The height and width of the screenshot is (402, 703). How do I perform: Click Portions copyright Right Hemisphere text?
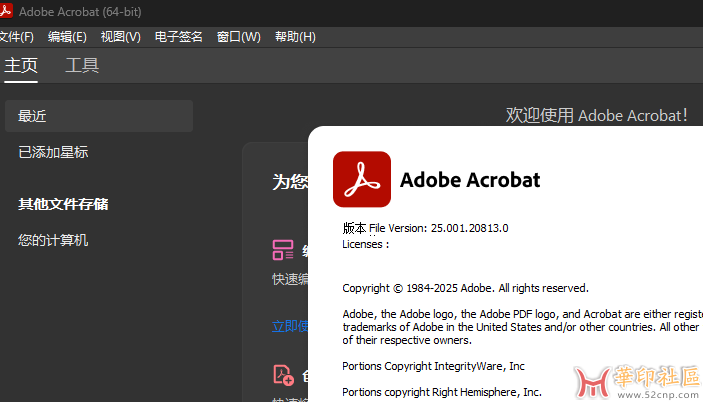[442, 392]
